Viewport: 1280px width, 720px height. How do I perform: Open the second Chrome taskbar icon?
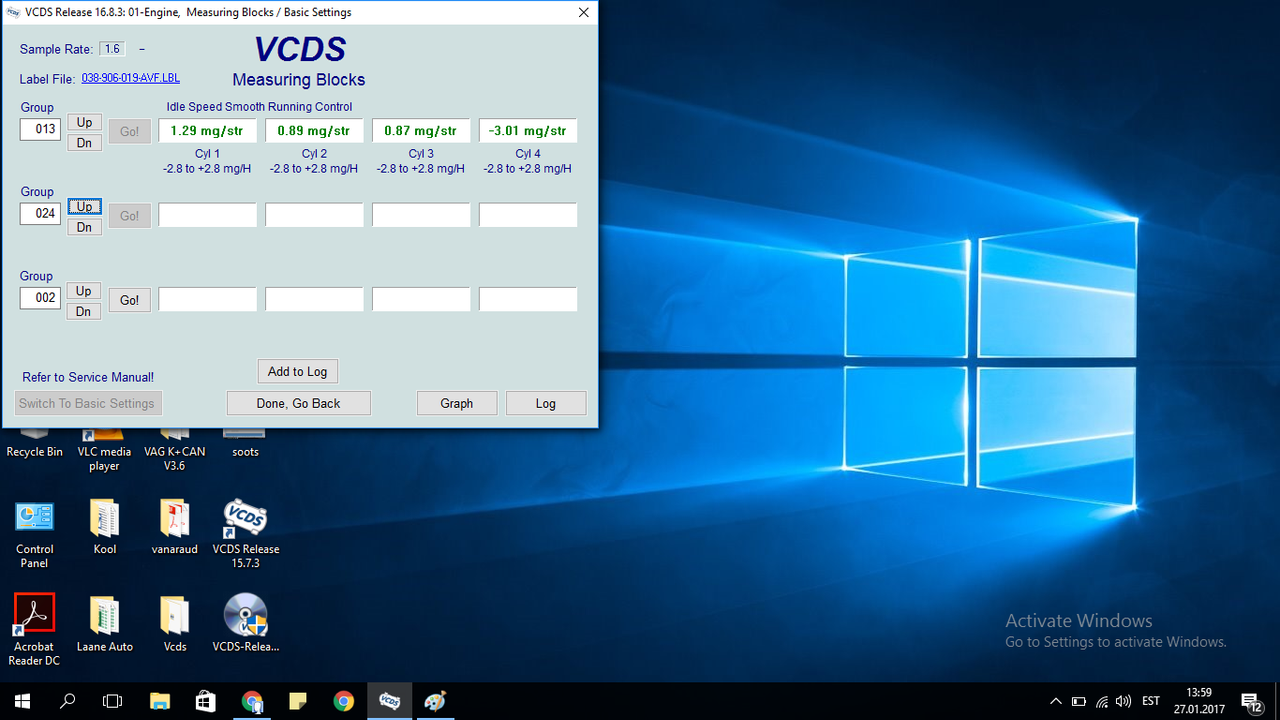[x=344, y=701]
